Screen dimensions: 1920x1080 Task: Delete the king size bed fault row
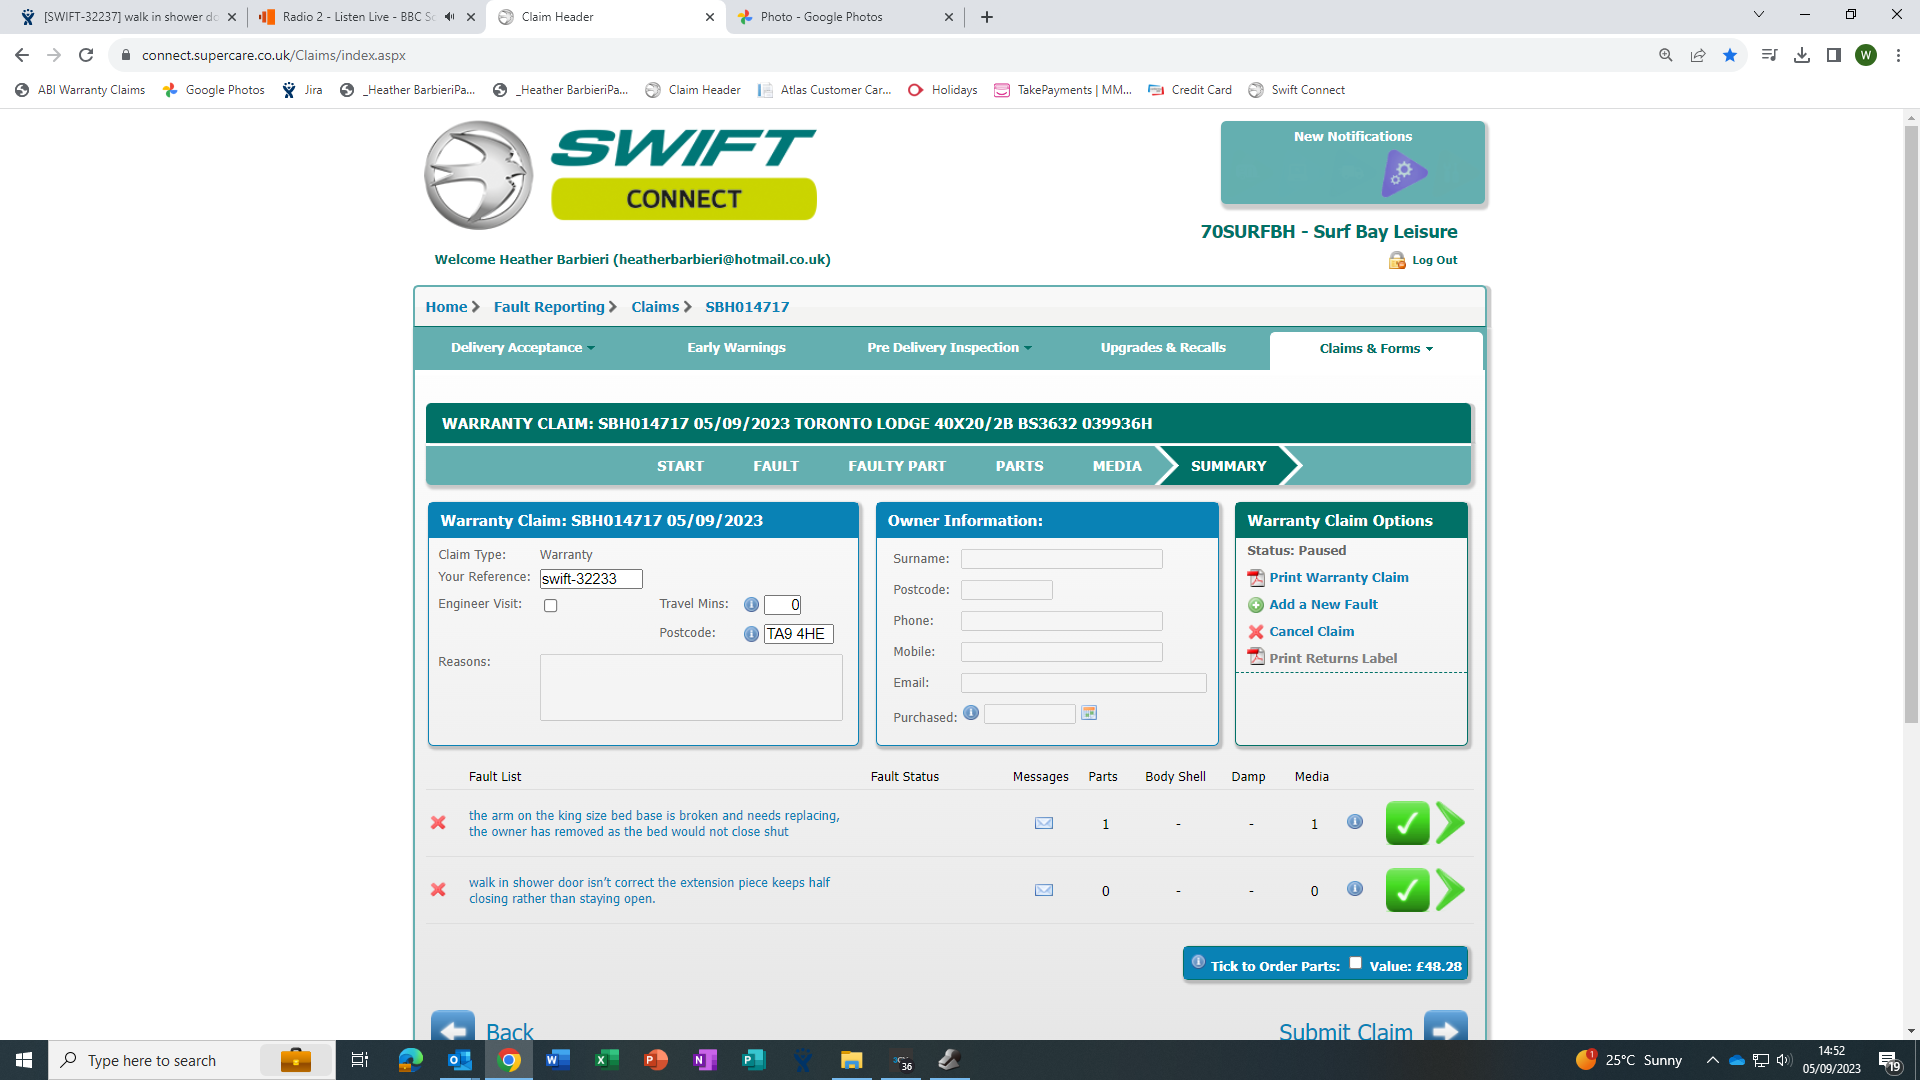pyautogui.click(x=438, y=823)
